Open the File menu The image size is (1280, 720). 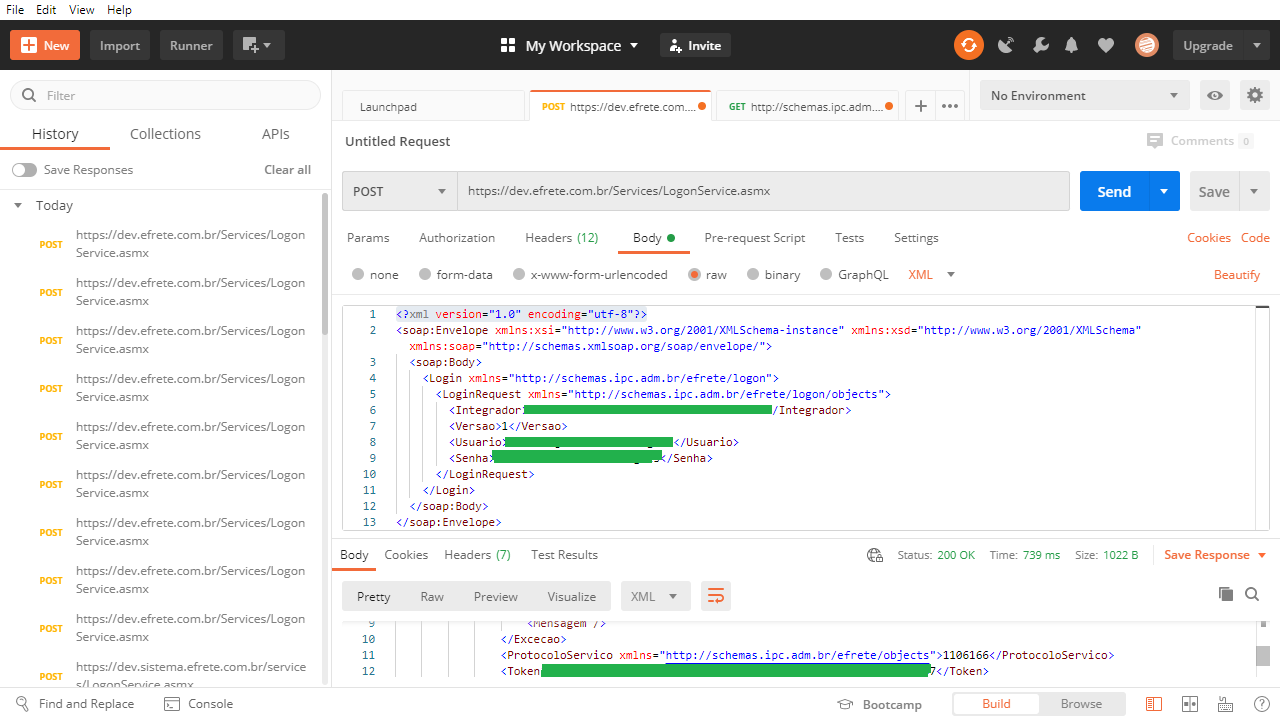click(x=15, y=9)
